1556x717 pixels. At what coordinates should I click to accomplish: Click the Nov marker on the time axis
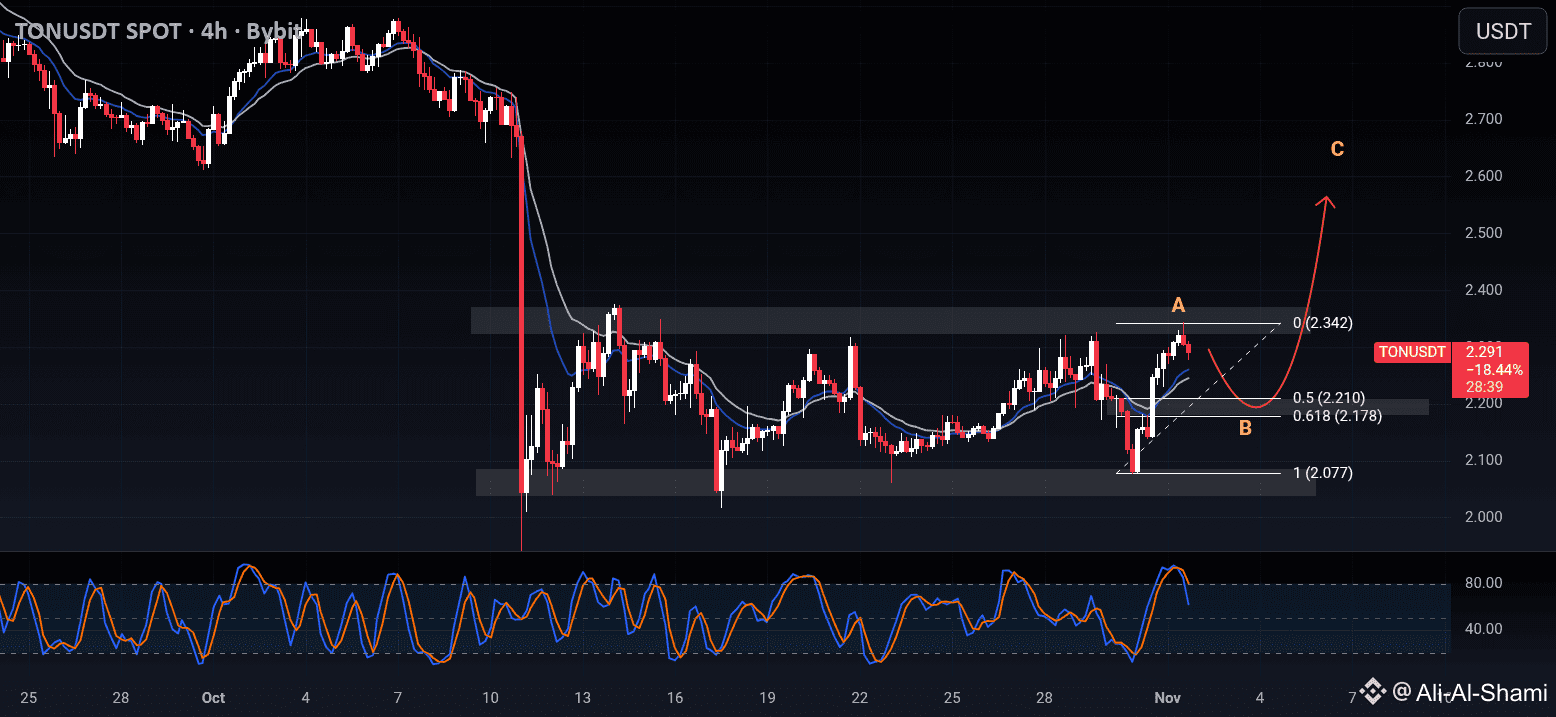(x=1168, y=697)
